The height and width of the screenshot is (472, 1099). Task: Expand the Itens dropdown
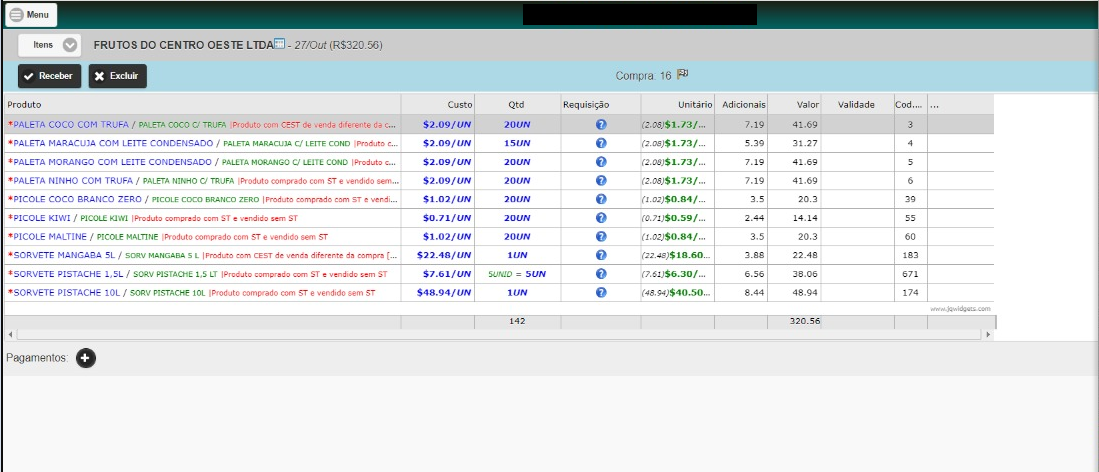[49, 45]
